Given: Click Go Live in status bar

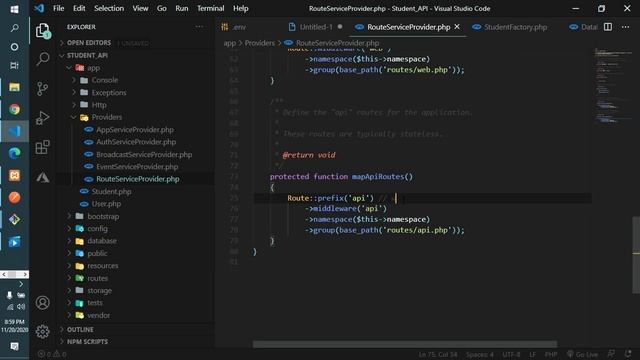Looking at the screenshot, I should click(582, 354).
